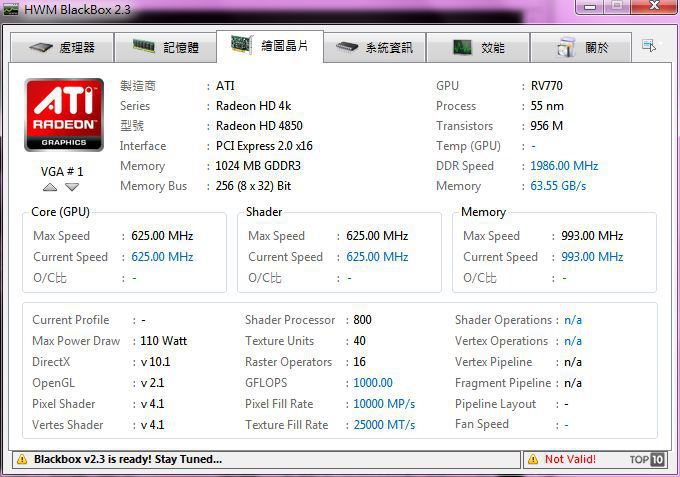680x477 pixels.
Task: Click the warning icon beside 'Not Valid!'
Action: 533,460
